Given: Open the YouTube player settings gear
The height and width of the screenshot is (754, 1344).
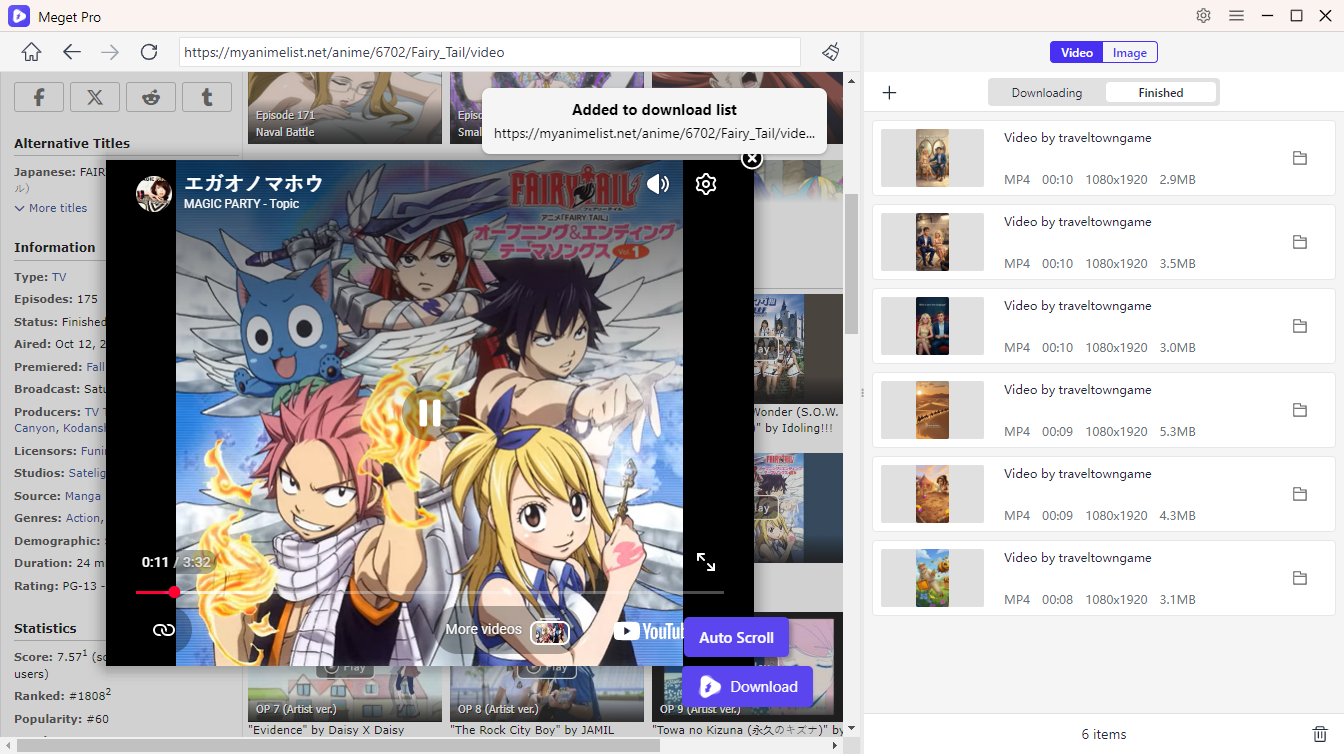Looking at the screenshot, I should [x=706, y=184].
